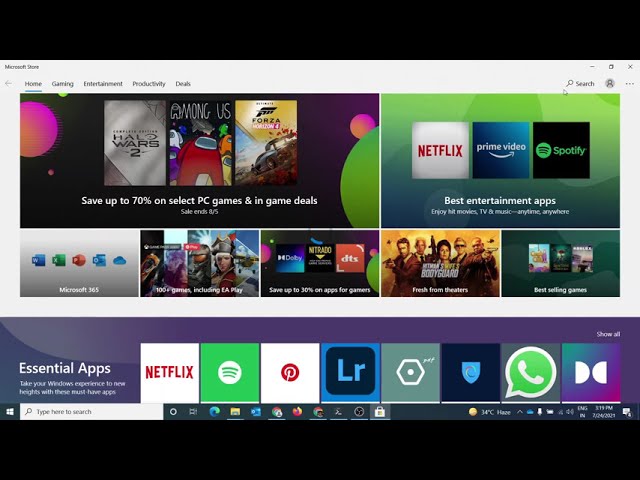Screen dimensions: 640x480
Task: Click the Among Us cover art
Action: pyautogui.click(x=200, y=143)
